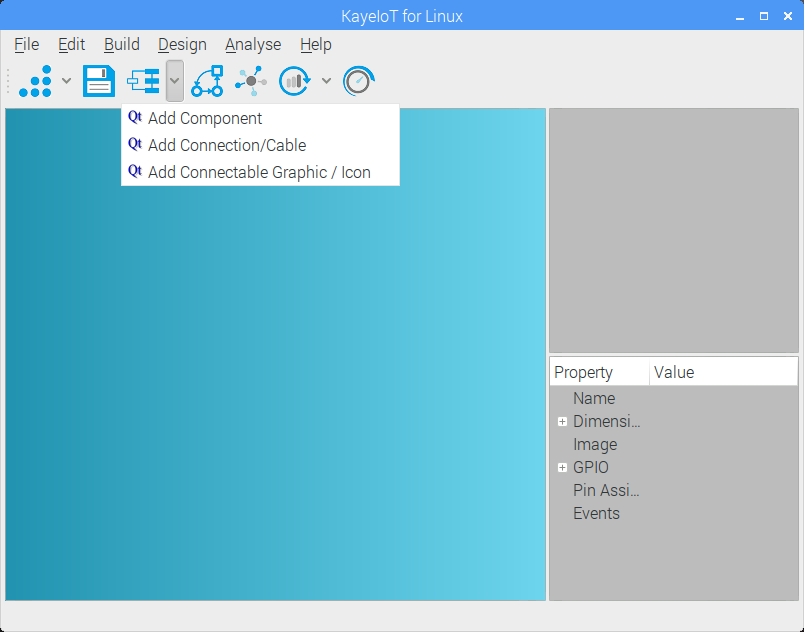Click the Property column header
This screenshot has width=804, height=632.
tap(599, 372)
